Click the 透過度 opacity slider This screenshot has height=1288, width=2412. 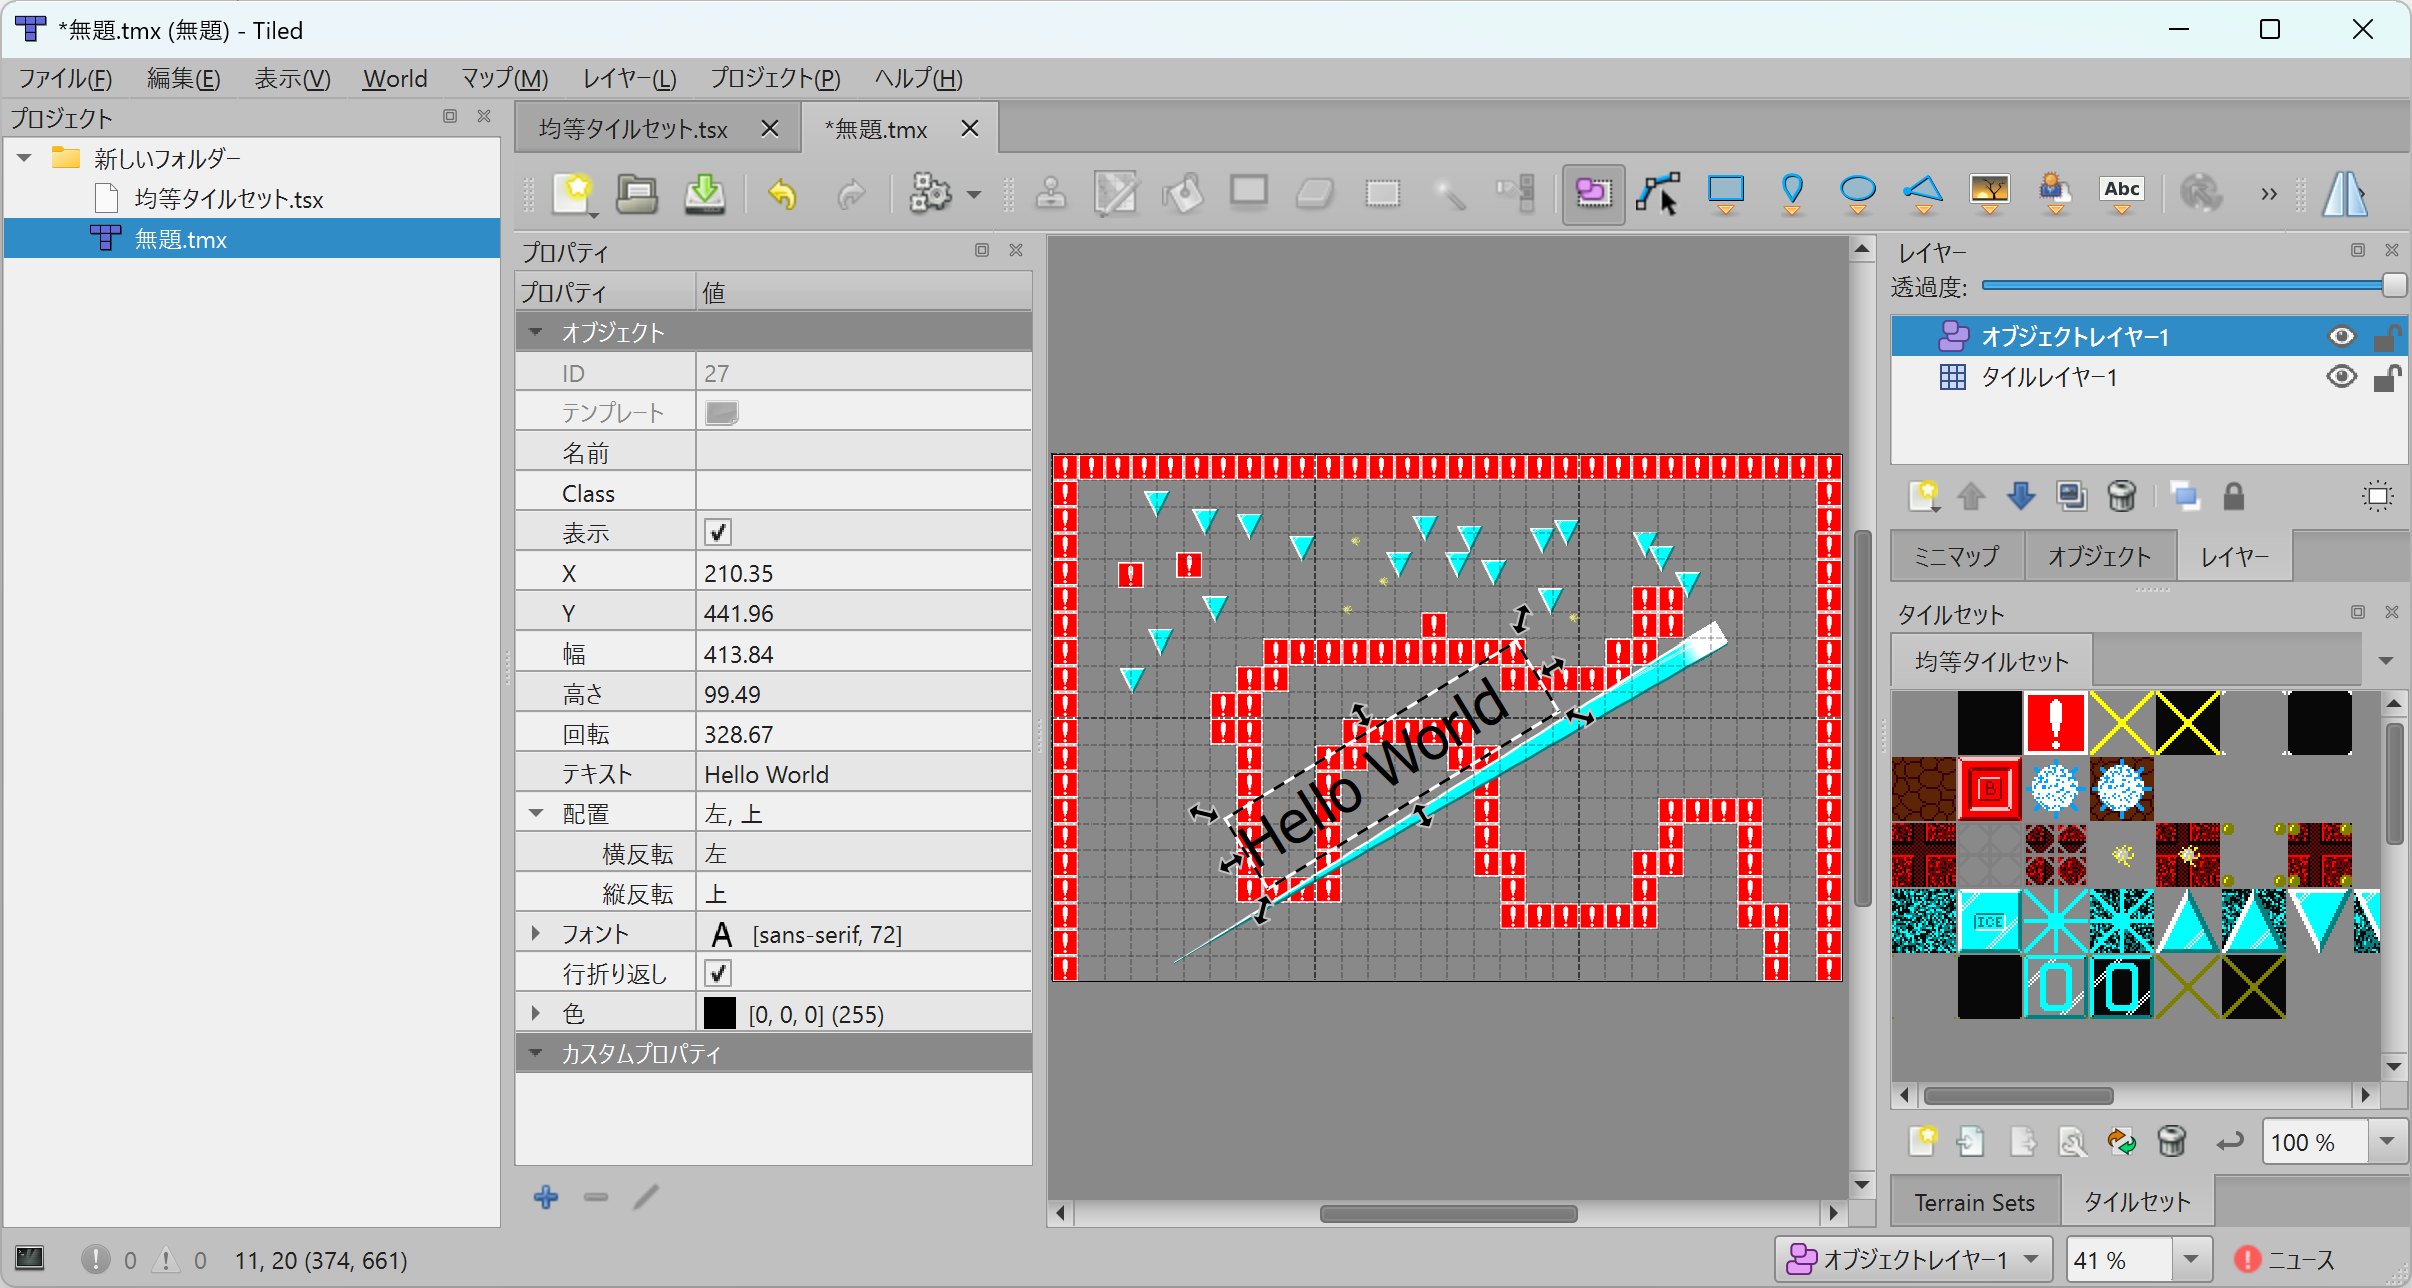click(x=2193, y=286)
